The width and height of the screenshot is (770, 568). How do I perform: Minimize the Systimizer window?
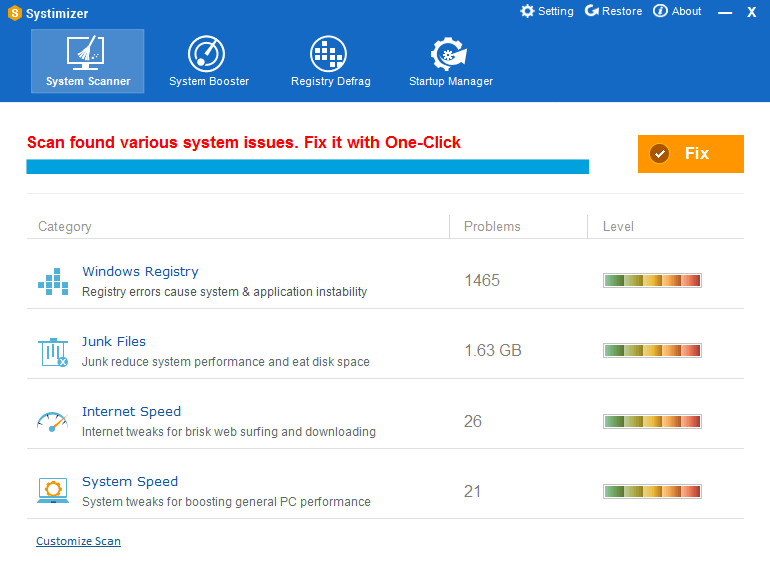pyautogui.click(x=725, y=12)
